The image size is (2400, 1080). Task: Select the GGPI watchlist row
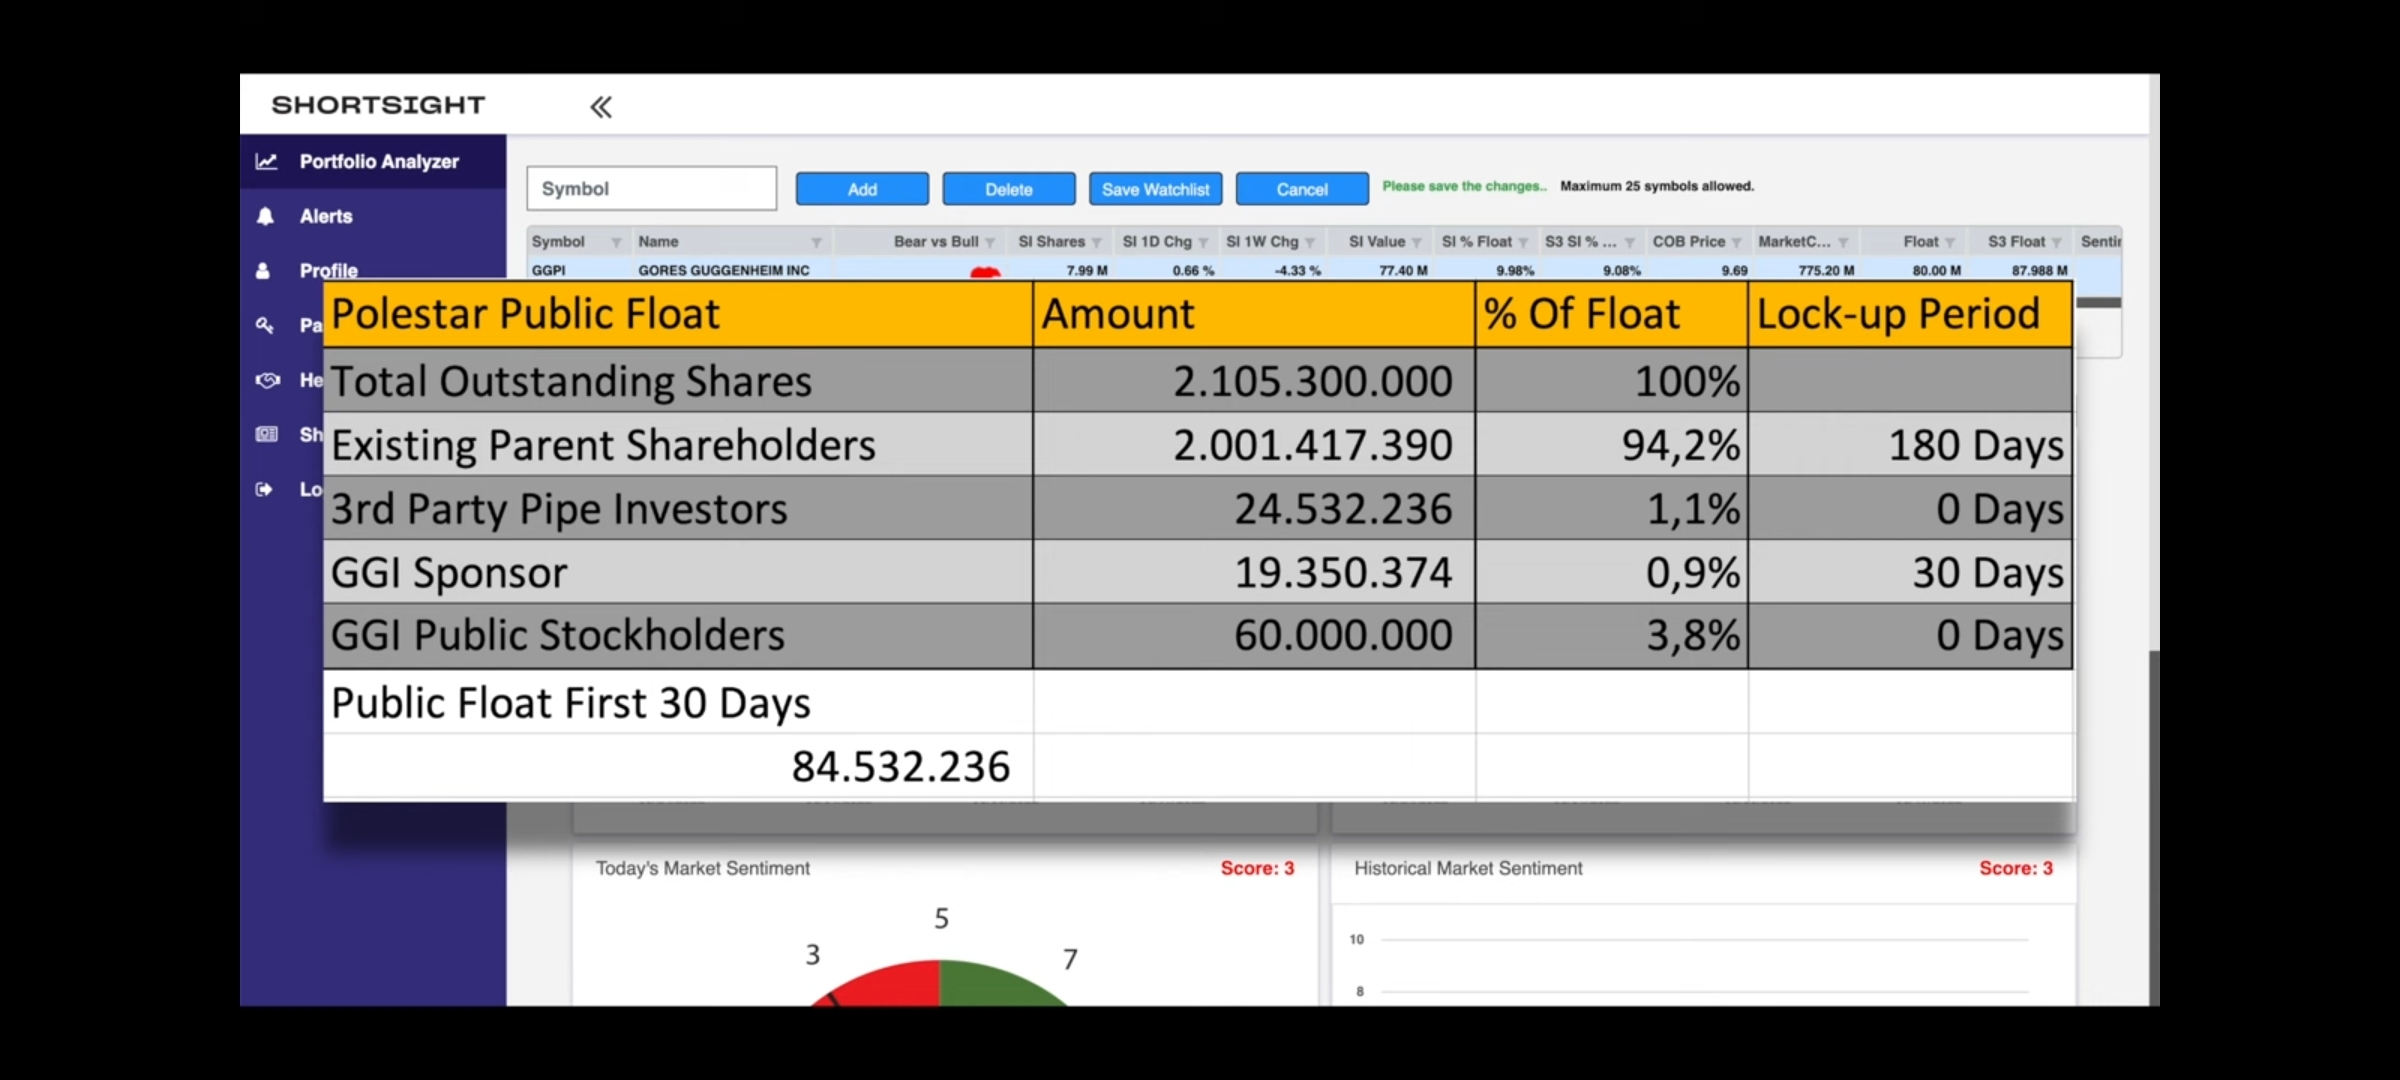[723, 270]
